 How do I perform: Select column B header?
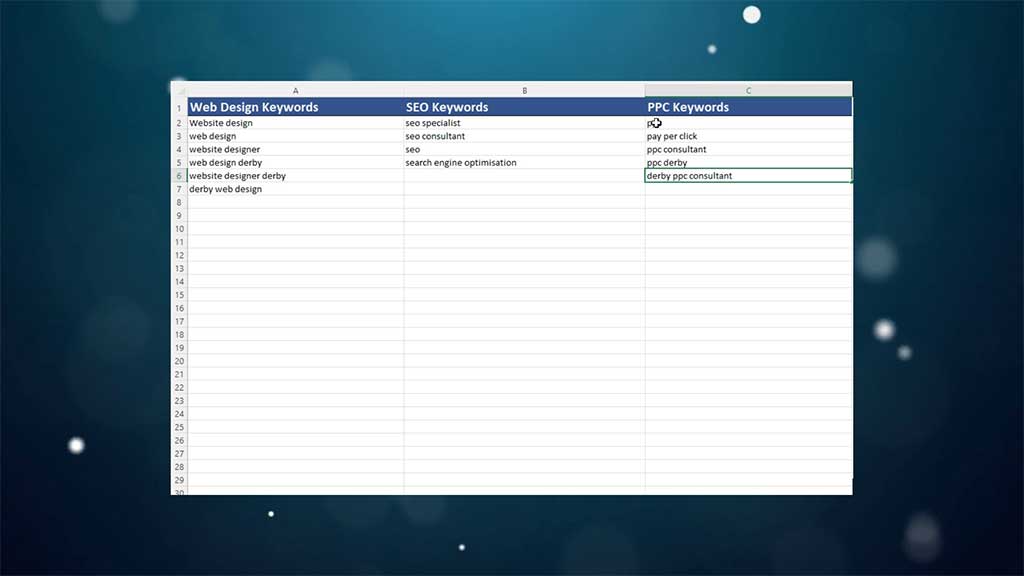tap(524, 90)
